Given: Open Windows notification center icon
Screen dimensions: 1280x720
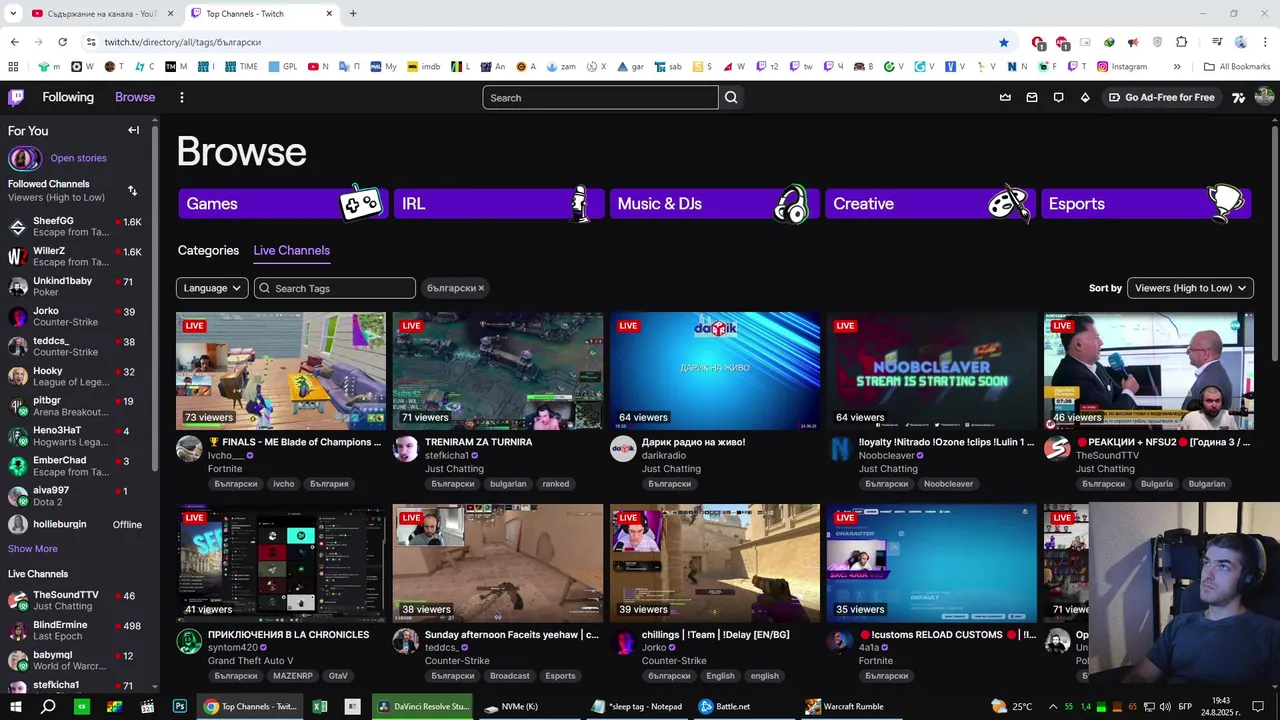Looking at the screenshot, I should pos(1258,706).
